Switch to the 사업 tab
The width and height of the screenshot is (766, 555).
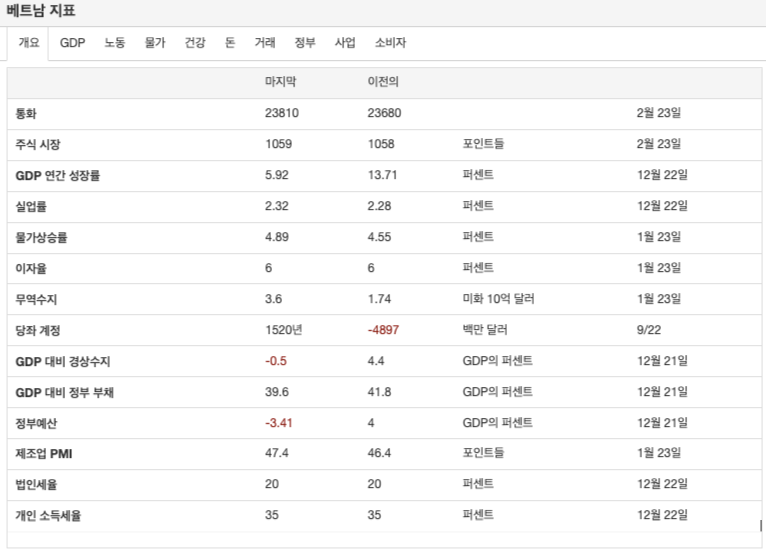[345, 43]
